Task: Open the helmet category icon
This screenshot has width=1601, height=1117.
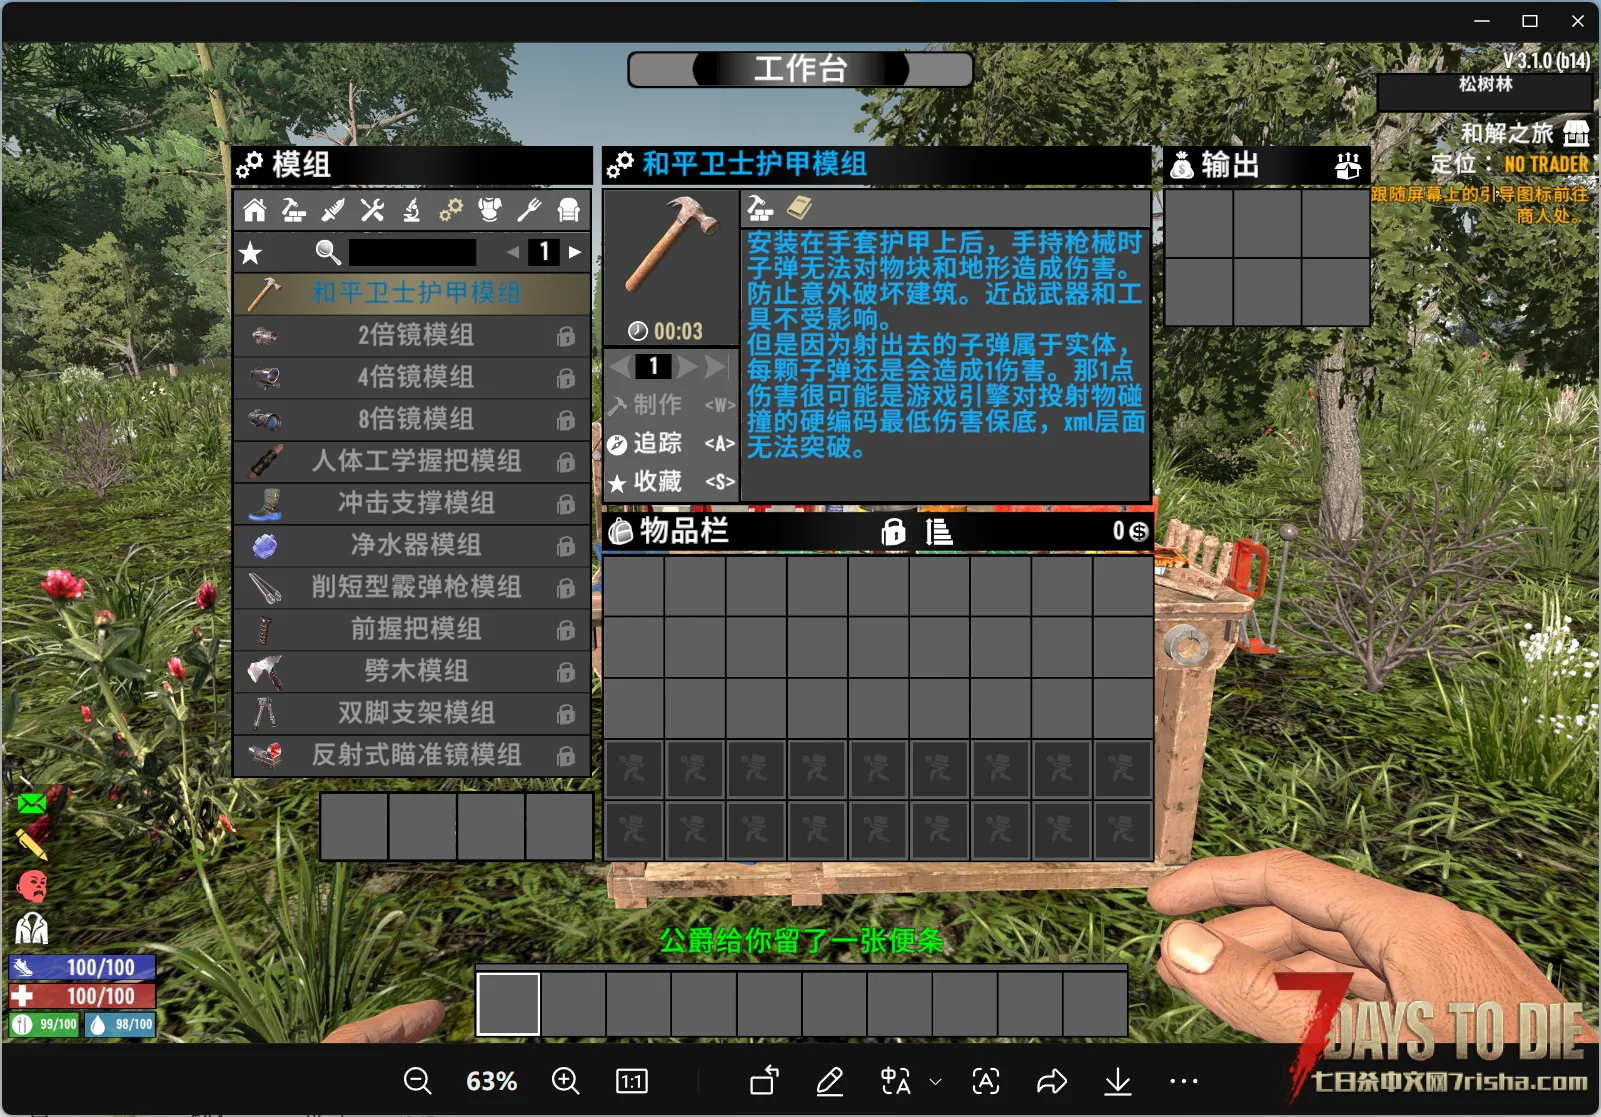Action: tap(569, 210)
